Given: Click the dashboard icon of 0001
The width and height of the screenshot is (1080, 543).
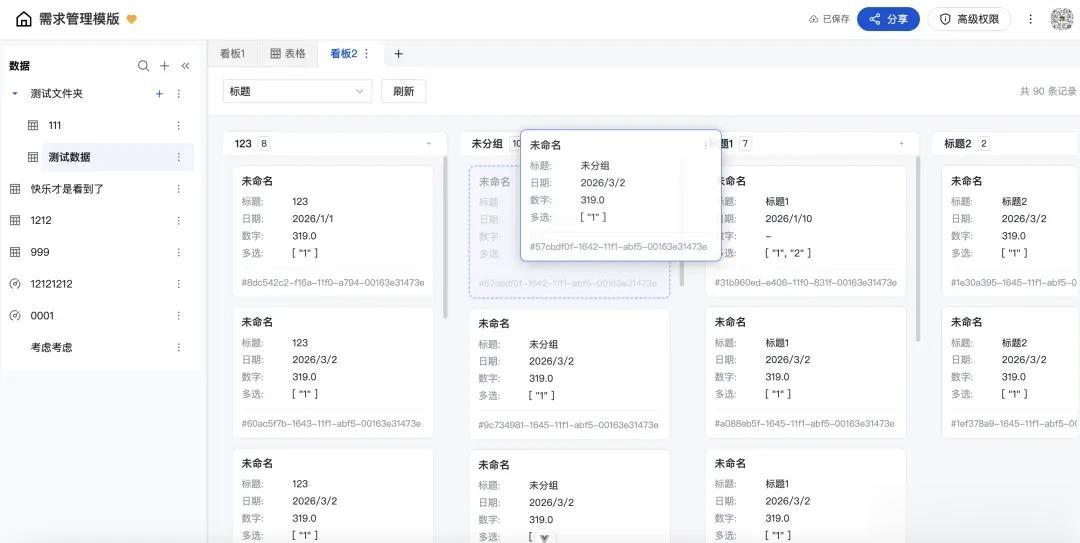Looking at the screenshot, I should (x=15, y=316).
